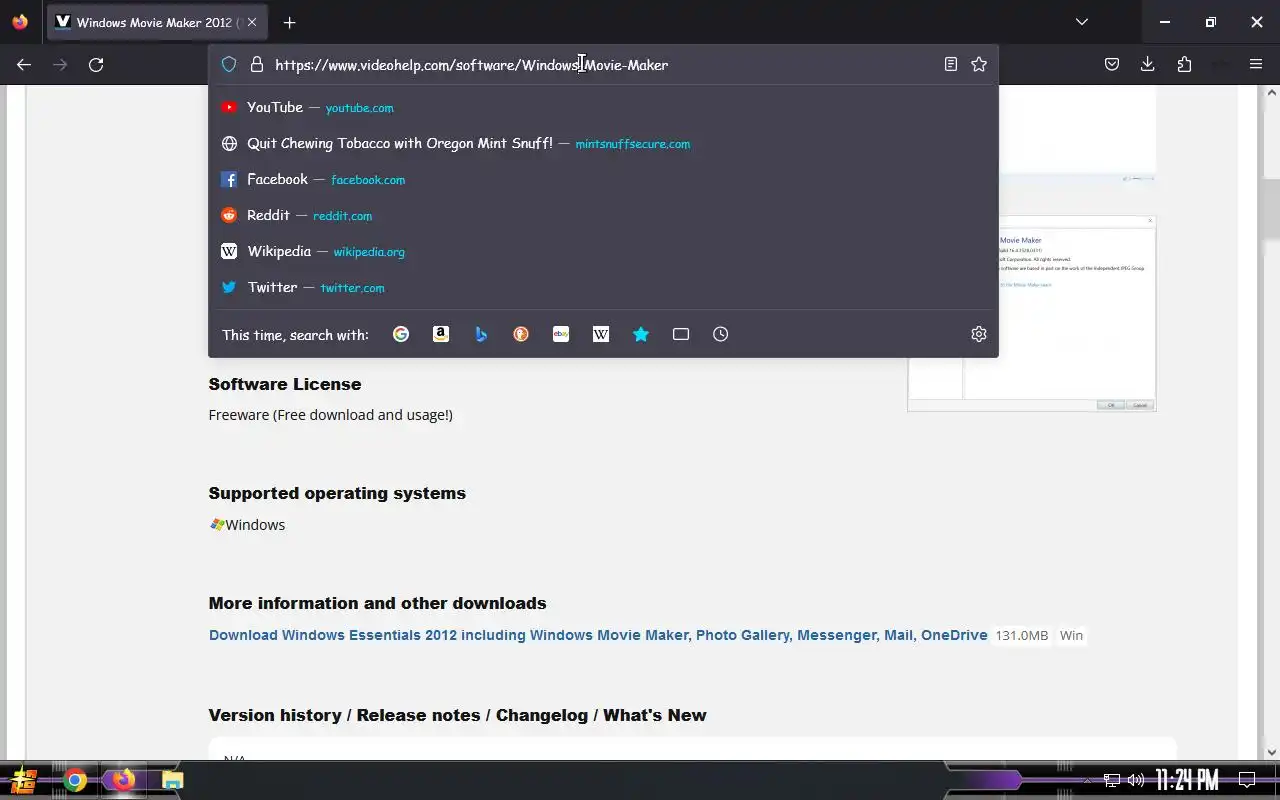Viewport: 1280px width, 800px height.
Task: Choose the Wikipedia suggestion
Action: click(603, 251)
